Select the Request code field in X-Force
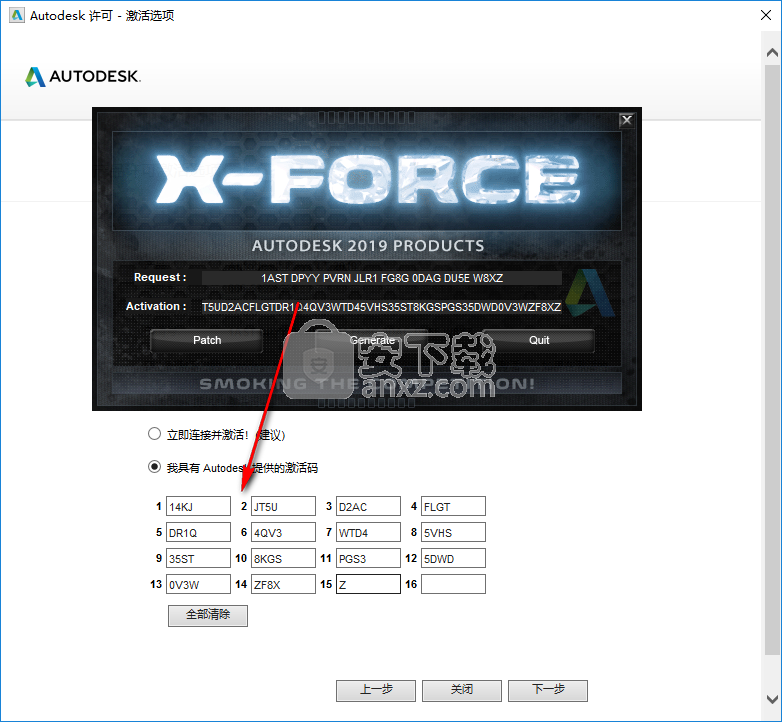 click(382, 278)
